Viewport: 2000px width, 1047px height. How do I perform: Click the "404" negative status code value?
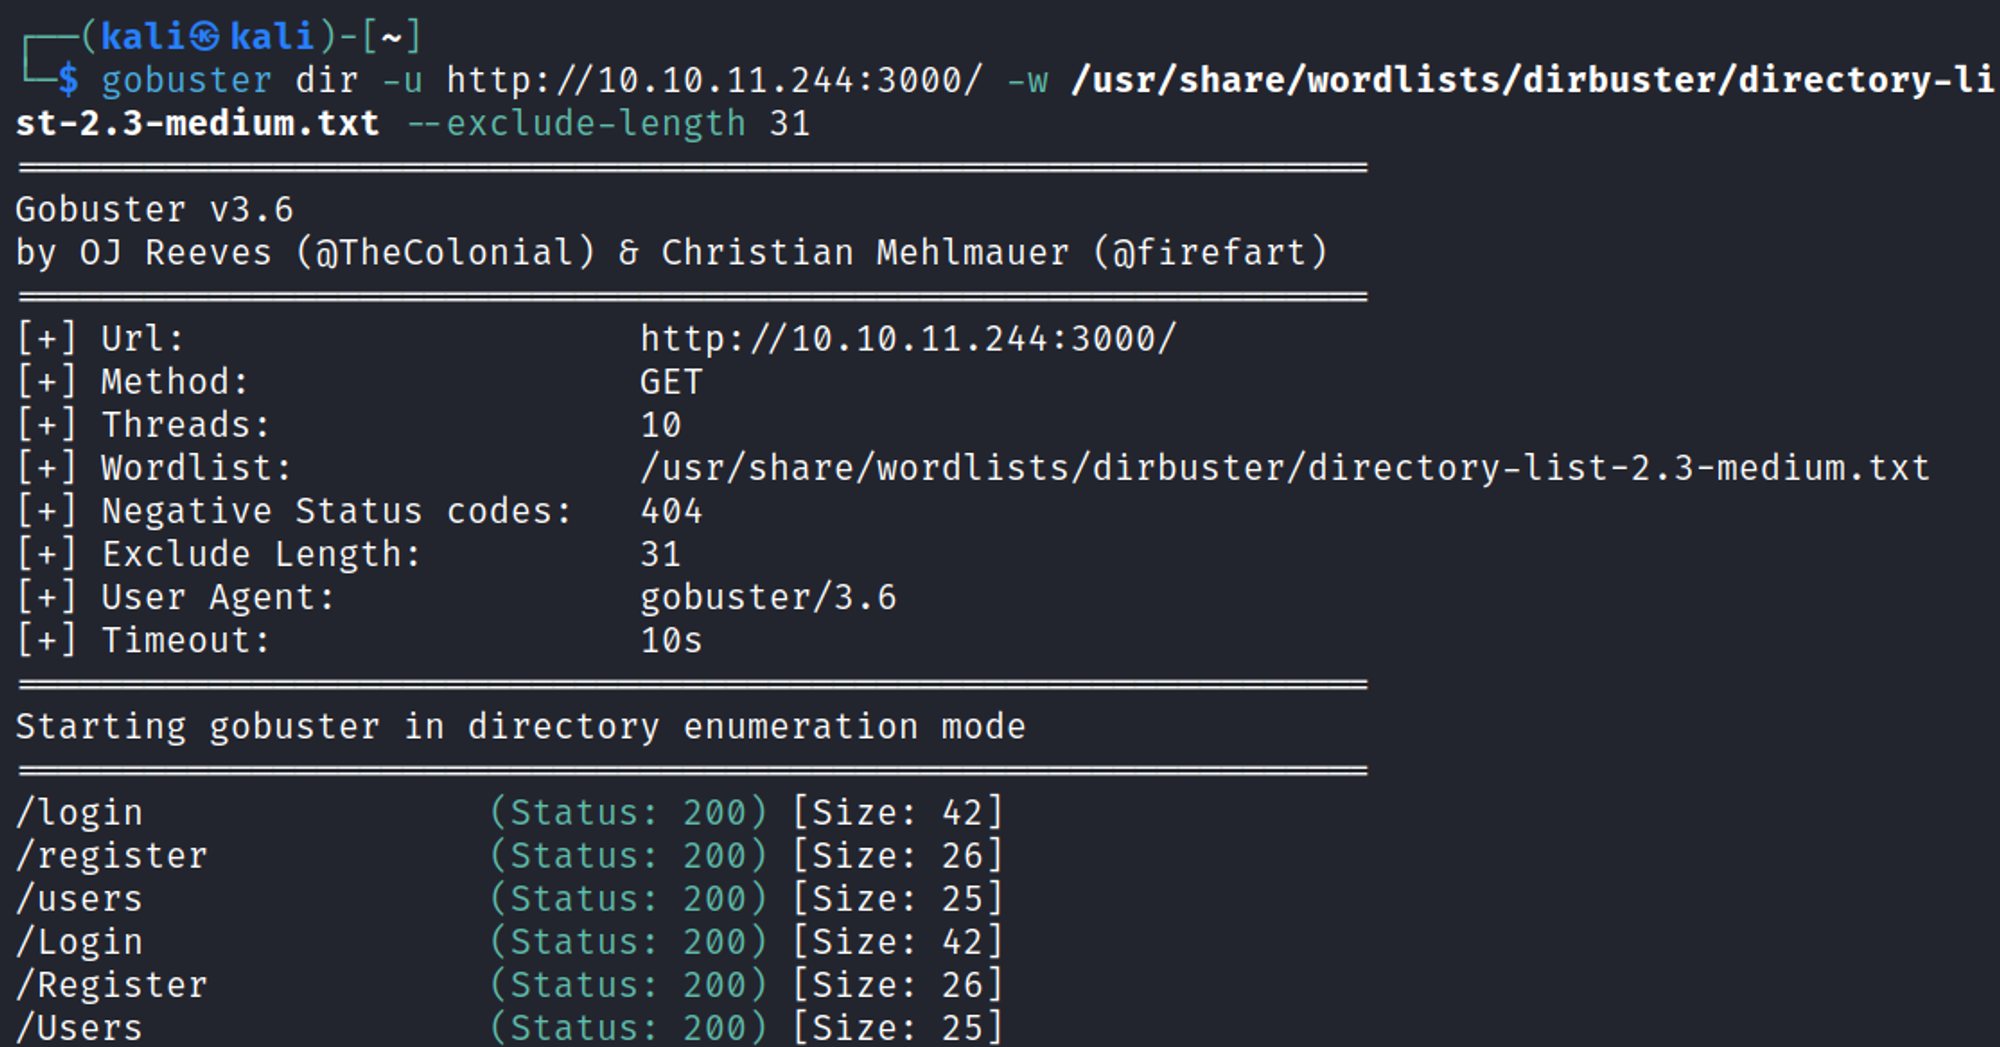(671, 511)
